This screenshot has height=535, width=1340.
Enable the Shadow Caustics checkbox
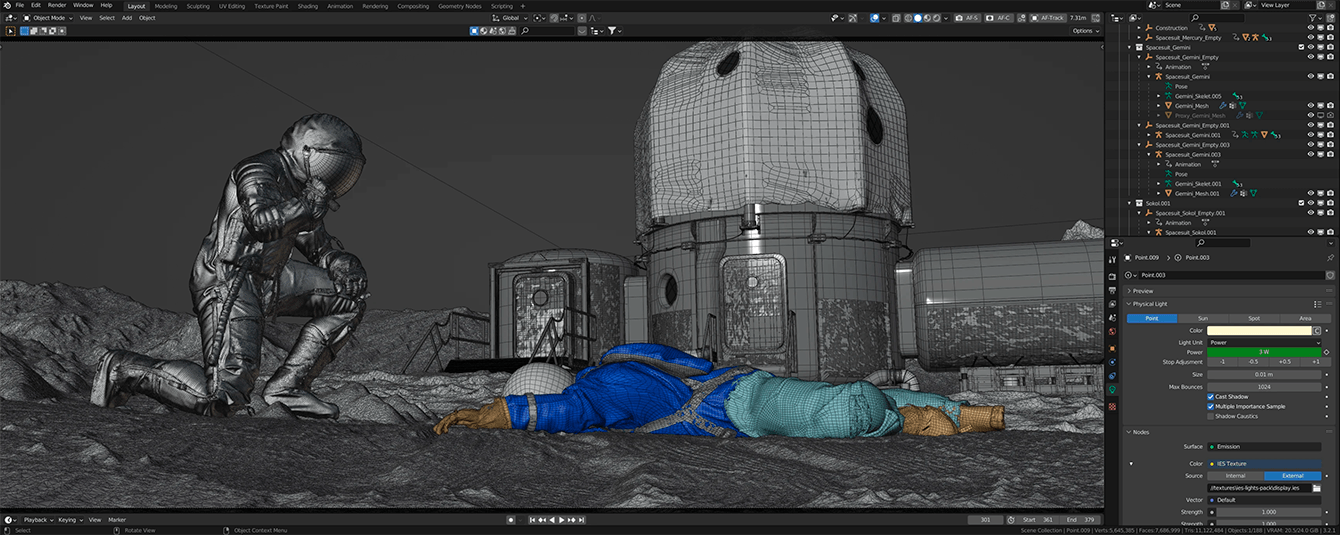(1211, 416)
